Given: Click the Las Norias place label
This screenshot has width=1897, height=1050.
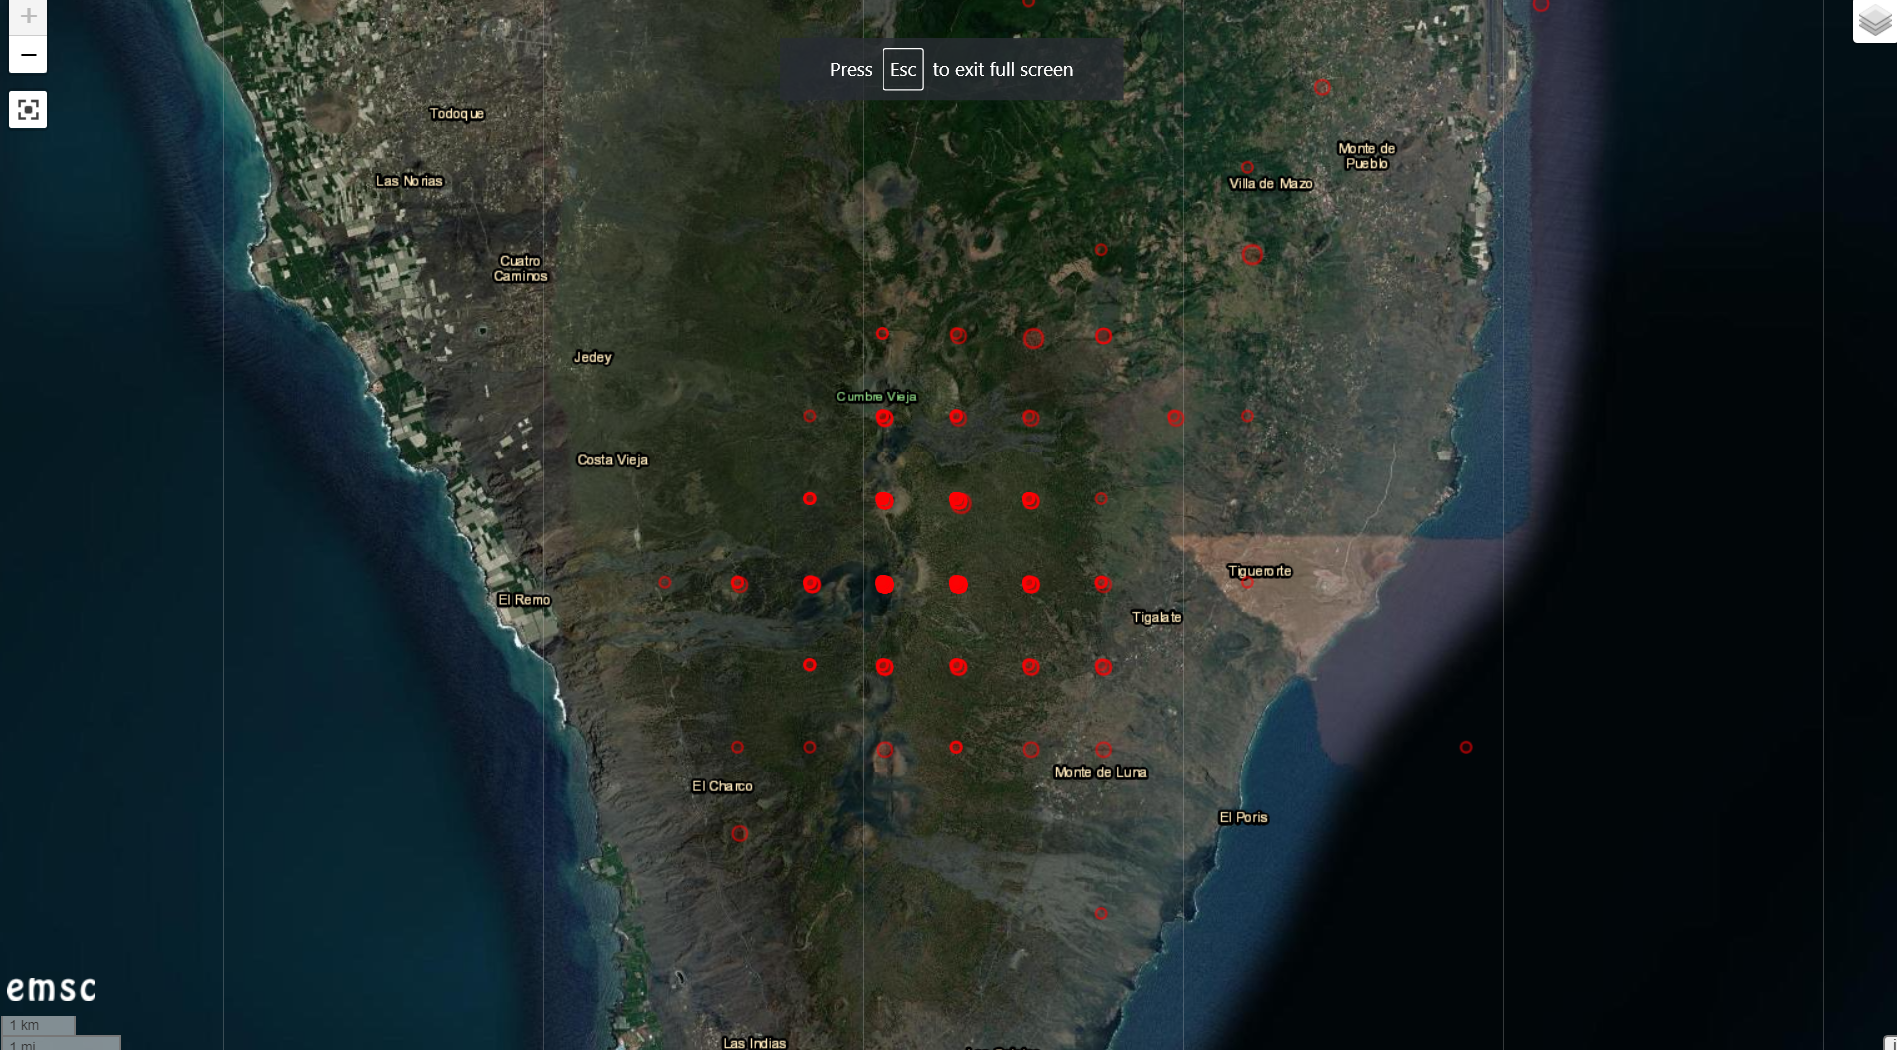Looking at the screenshot, I should (409, 181).
